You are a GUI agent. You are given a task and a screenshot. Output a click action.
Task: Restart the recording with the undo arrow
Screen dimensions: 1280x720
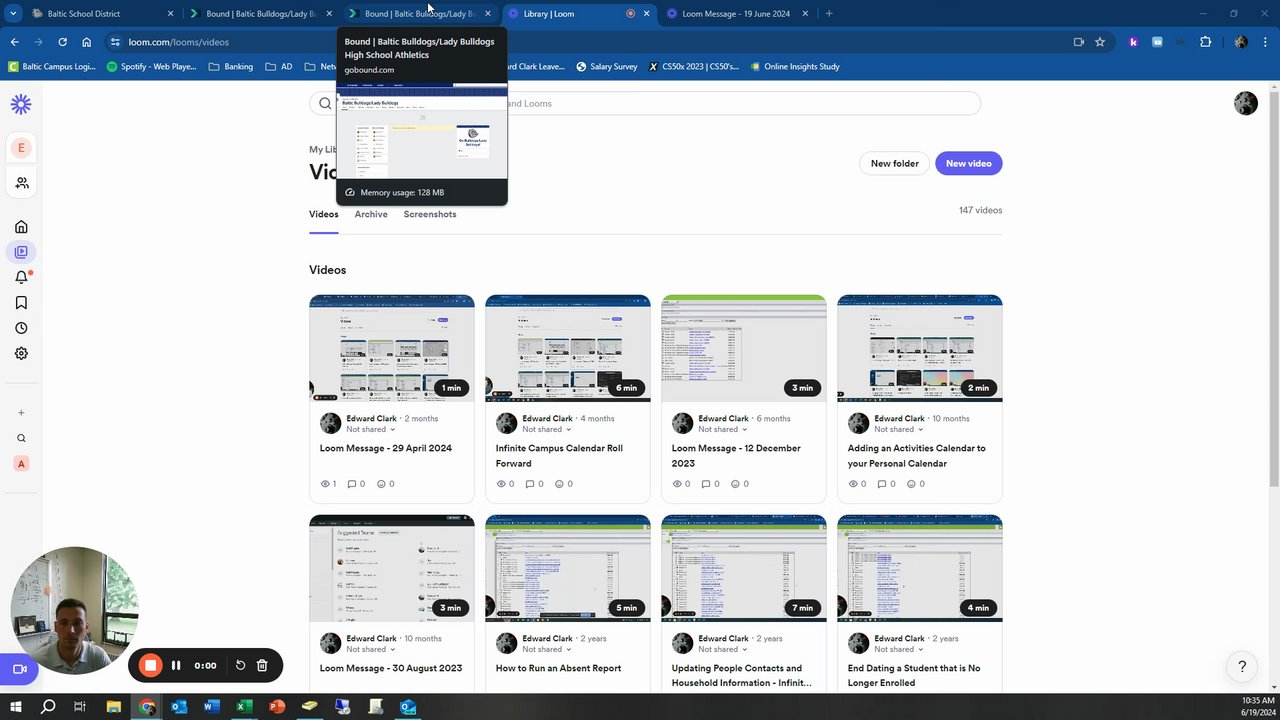[240, 665]
